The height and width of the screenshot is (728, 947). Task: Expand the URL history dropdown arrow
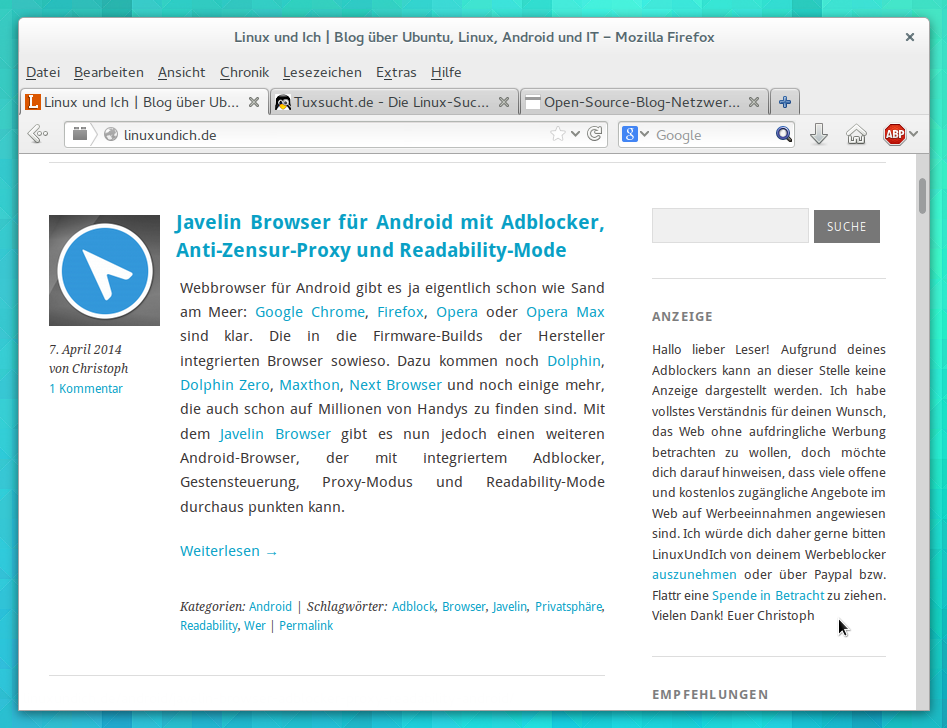[576, 134]
